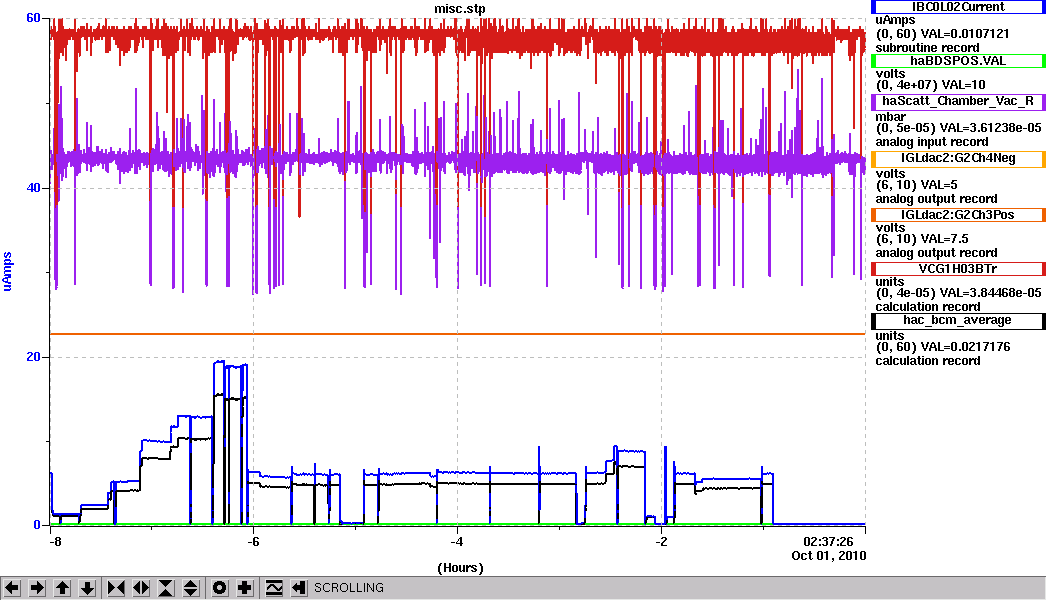The height and width of the screenshot is (600, 1046).
Task: Click the circle auto-scale toolbar icon
Action: 219,588
